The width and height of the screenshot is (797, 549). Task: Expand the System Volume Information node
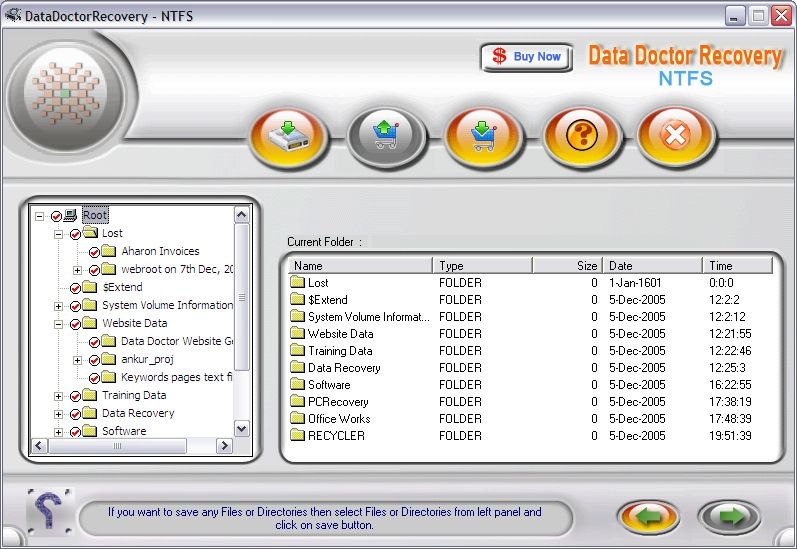(59, 306)
